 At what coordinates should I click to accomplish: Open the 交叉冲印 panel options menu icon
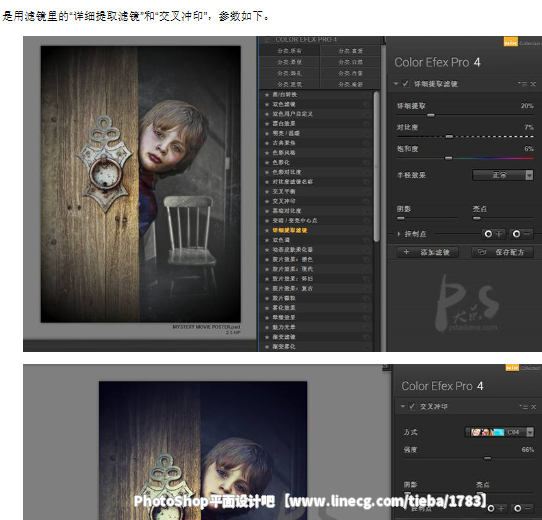[x=524, y=407]
